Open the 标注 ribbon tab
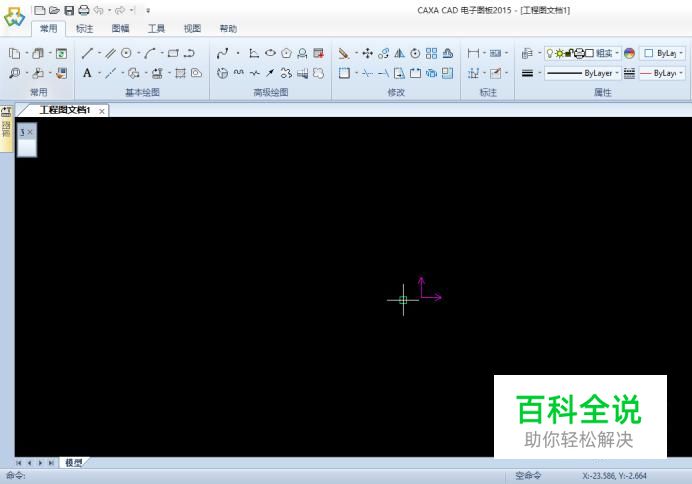Image resolution: width=692 pixels, height=484 pixels. [x=85, y=29]
